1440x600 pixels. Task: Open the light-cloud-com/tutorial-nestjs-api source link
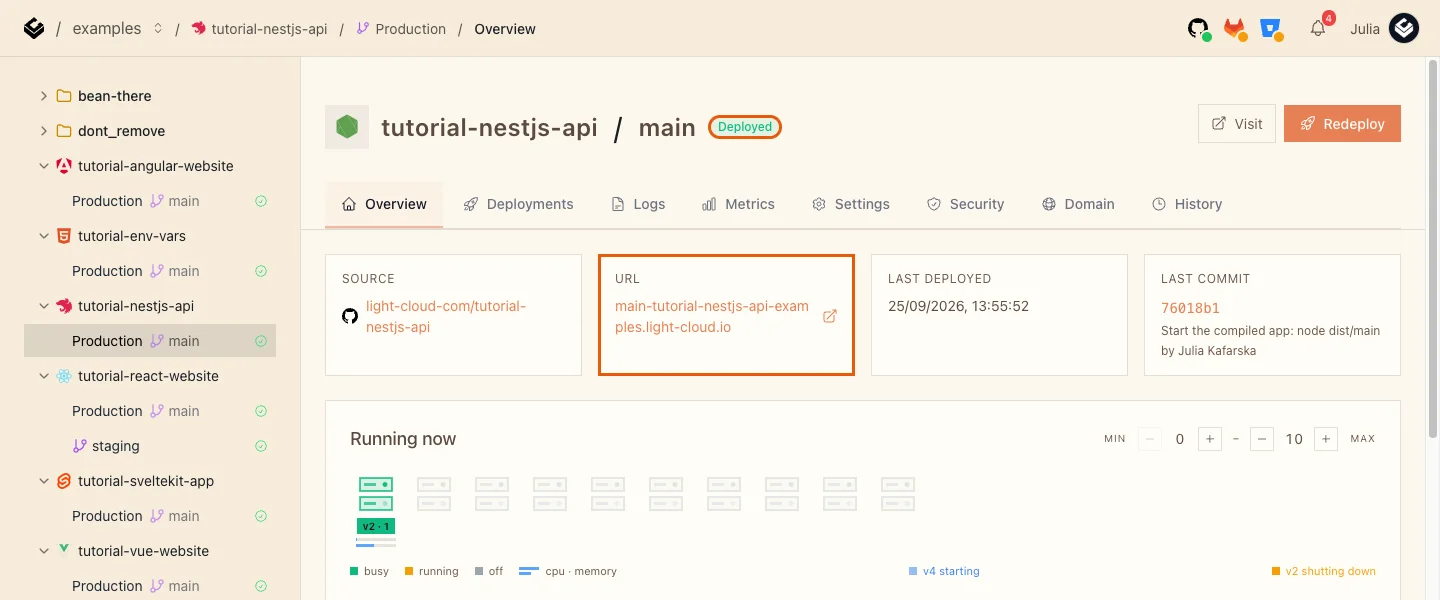[446, 316]
